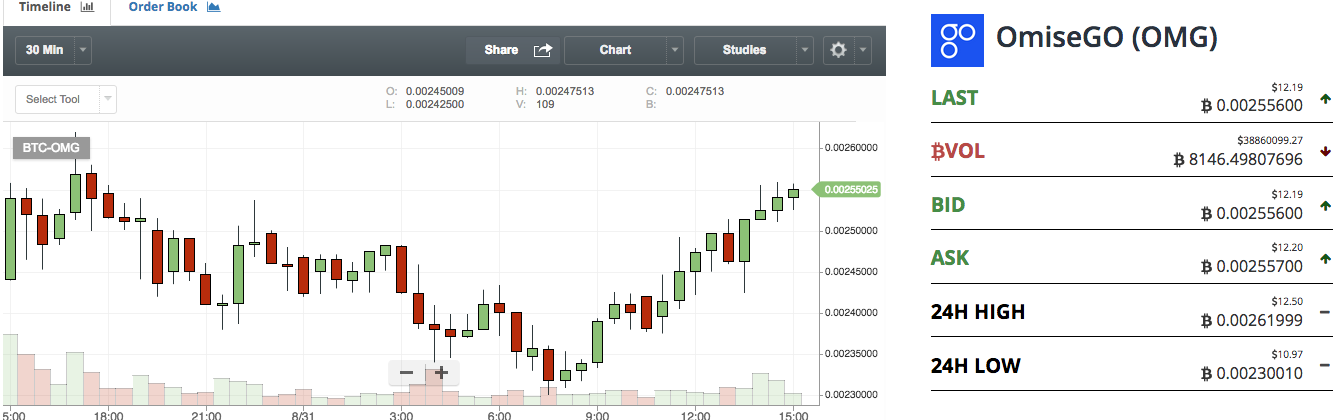Open the Studies menu

(x=745, y=50)
